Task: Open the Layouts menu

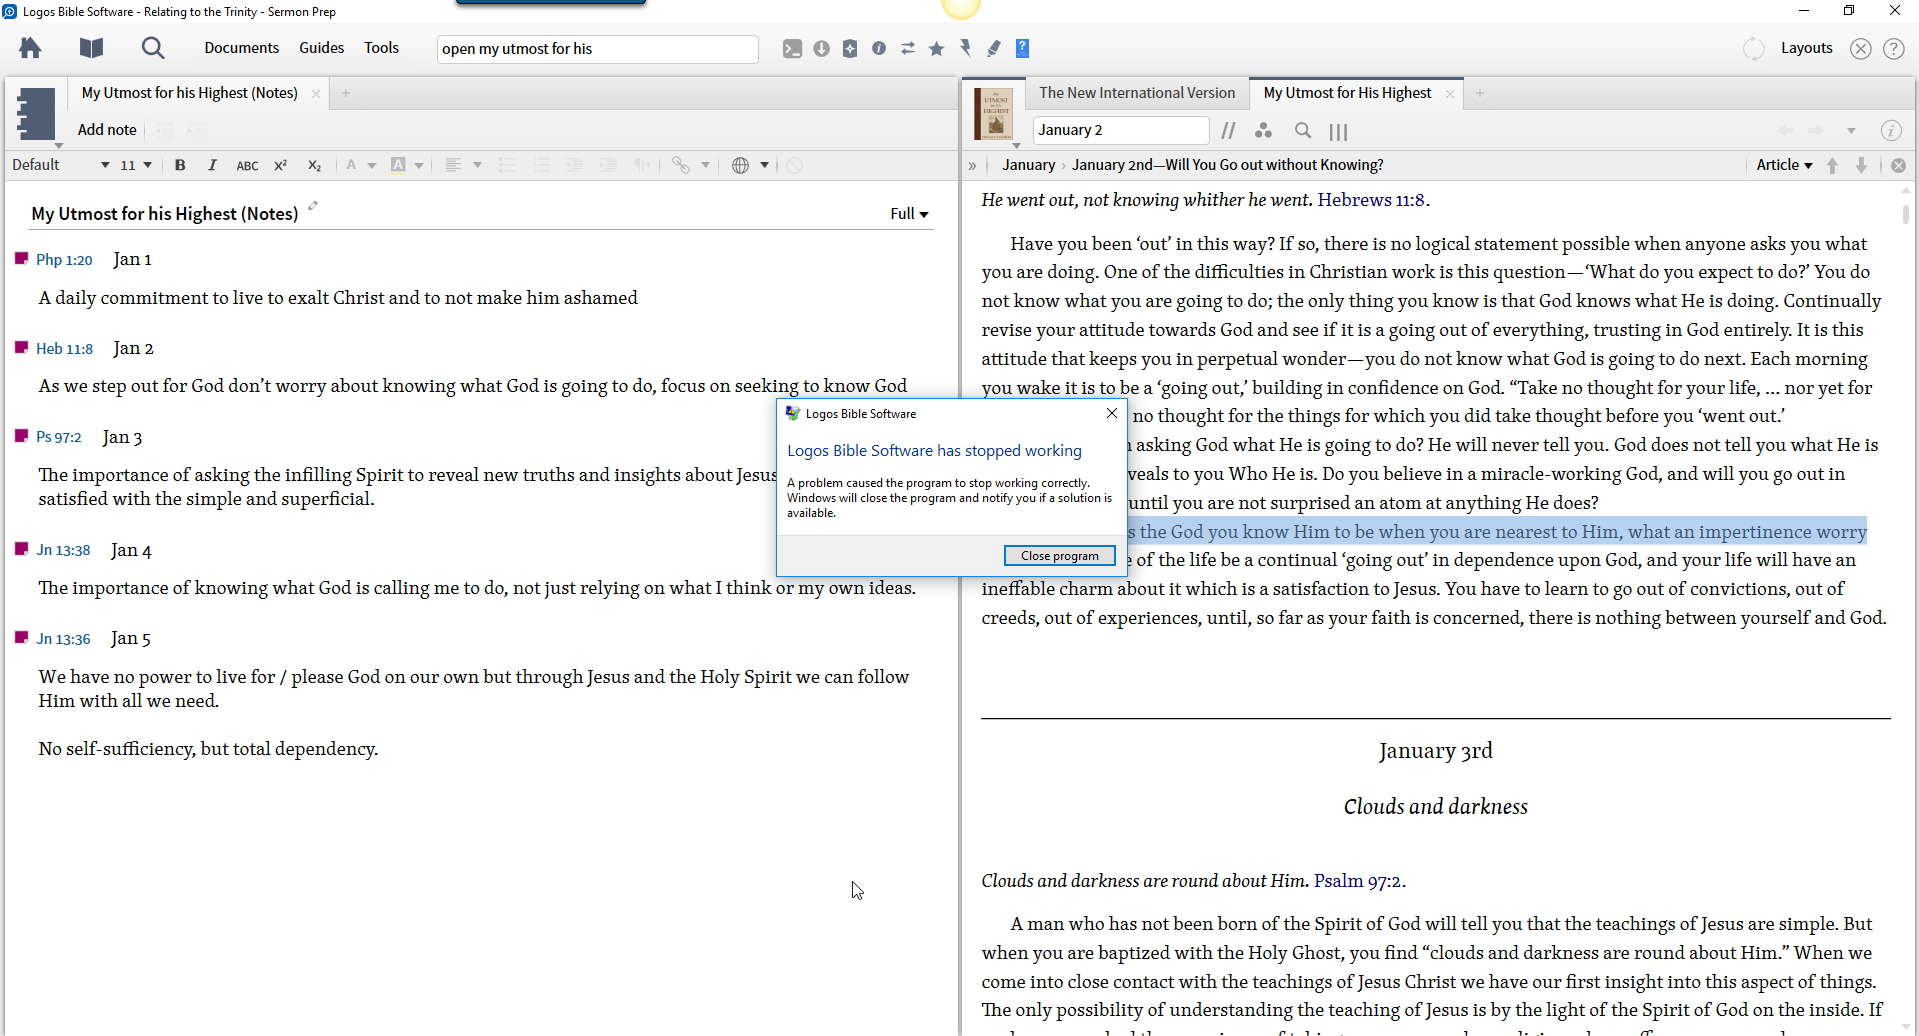Action: click(1806, 48)
